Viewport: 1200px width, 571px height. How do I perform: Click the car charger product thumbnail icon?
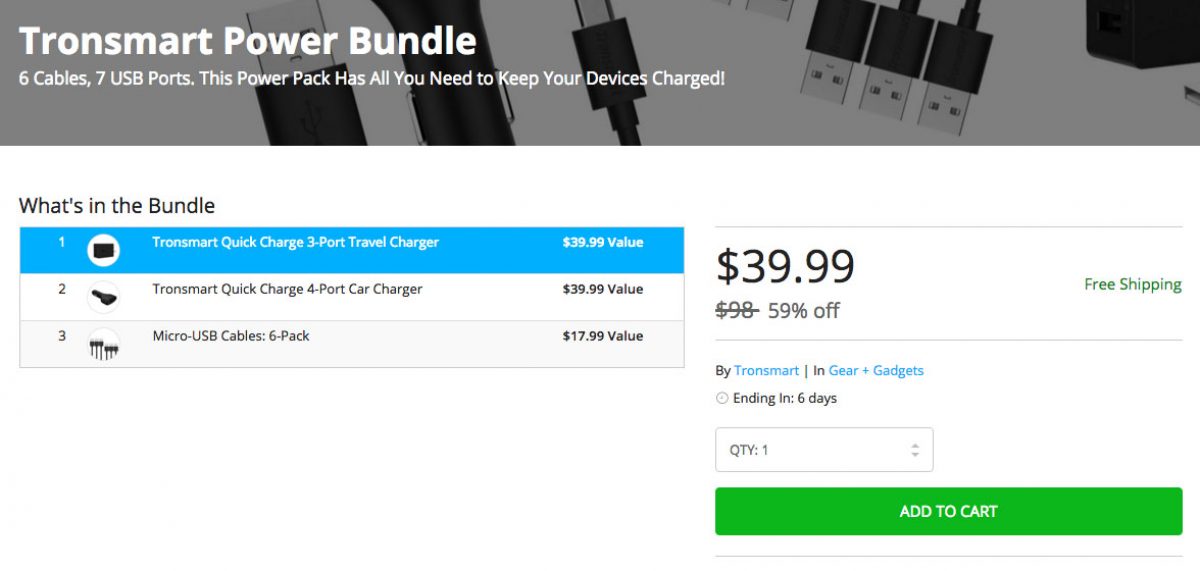coord(103,297)
